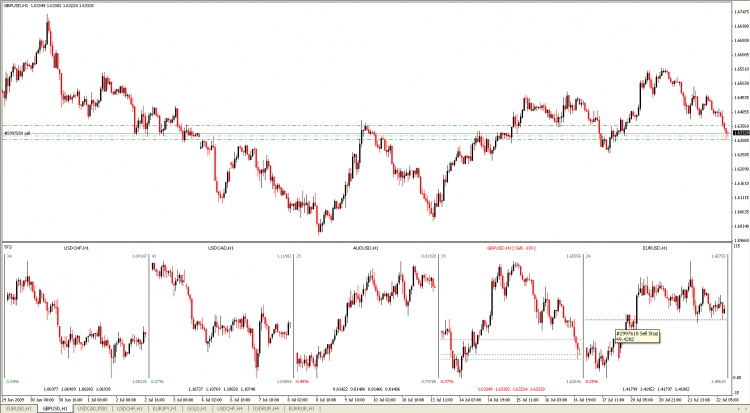This screenshot has width=750, height=413.
Task: Click the green 0.39% value under USDCHF
Action: point(12,381)
